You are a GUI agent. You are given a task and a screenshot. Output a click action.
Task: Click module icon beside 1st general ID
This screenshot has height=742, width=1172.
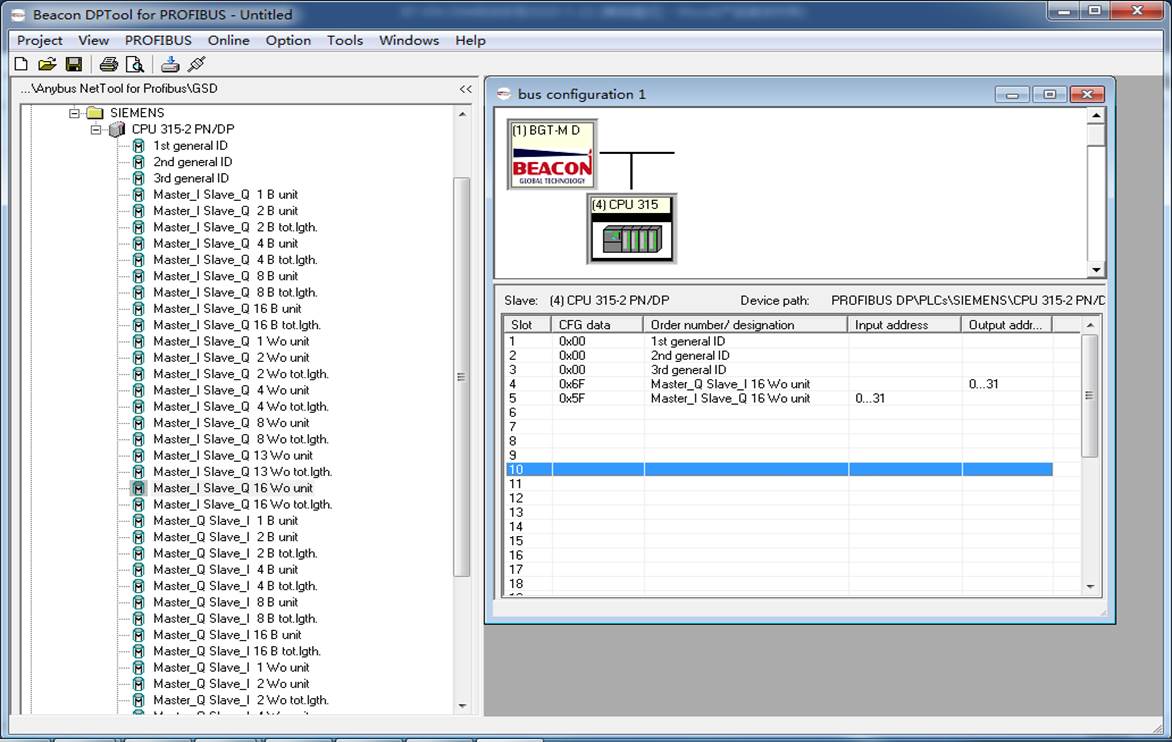[x=138, y=146]
